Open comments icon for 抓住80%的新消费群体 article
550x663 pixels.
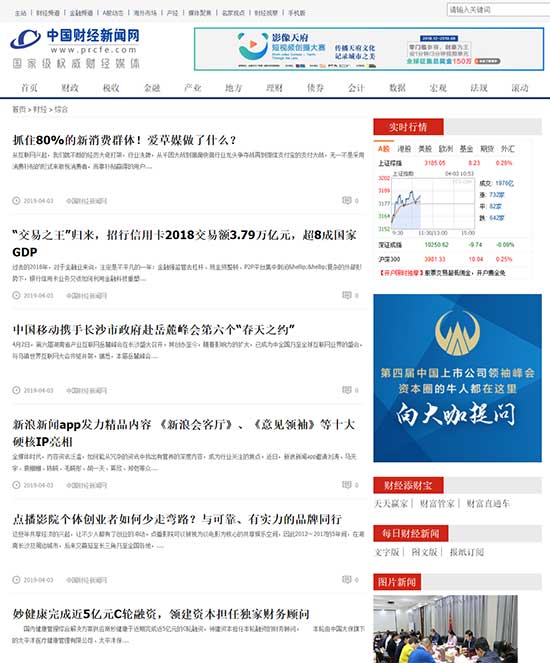347,200
